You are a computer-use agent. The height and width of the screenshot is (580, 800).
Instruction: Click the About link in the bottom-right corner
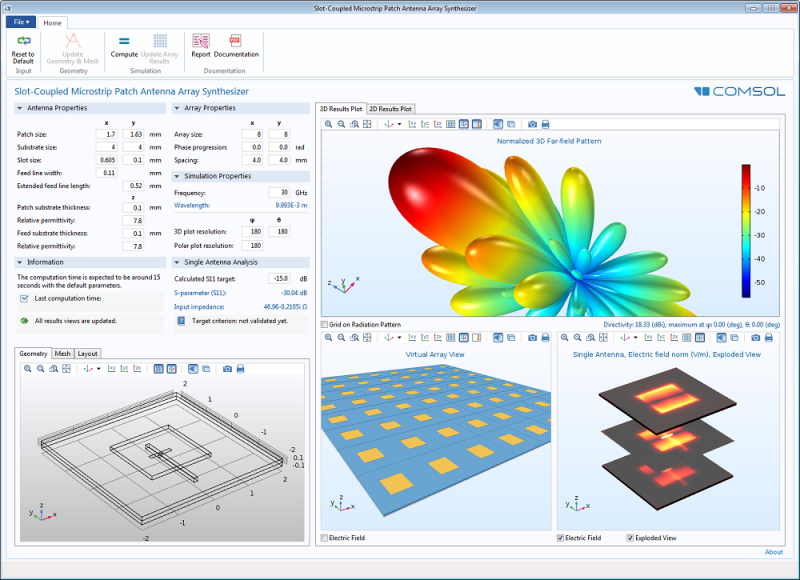(x=776, y=551)
